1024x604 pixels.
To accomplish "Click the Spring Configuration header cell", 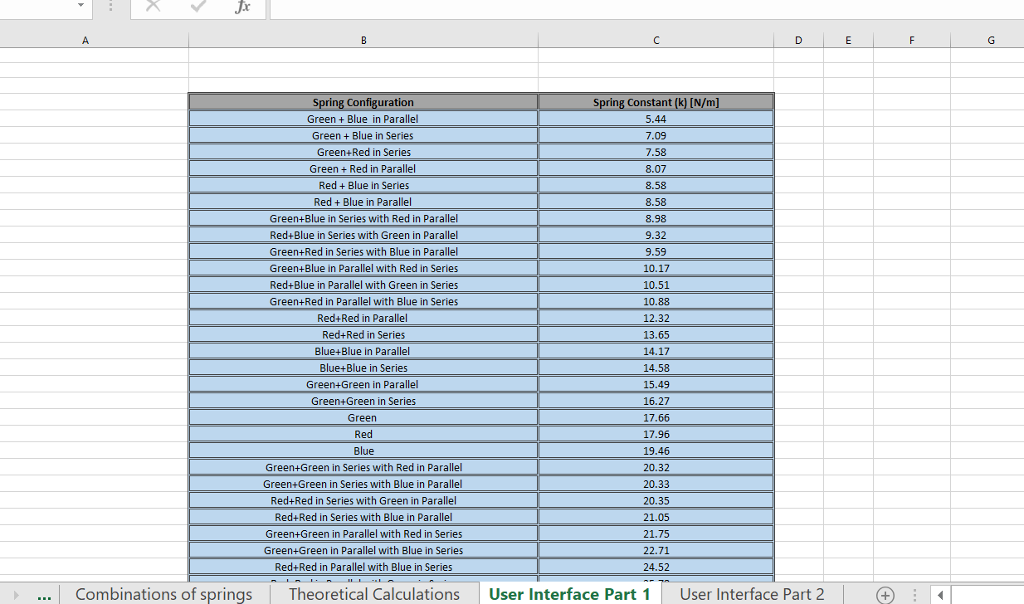I will (x=363, y=102).
